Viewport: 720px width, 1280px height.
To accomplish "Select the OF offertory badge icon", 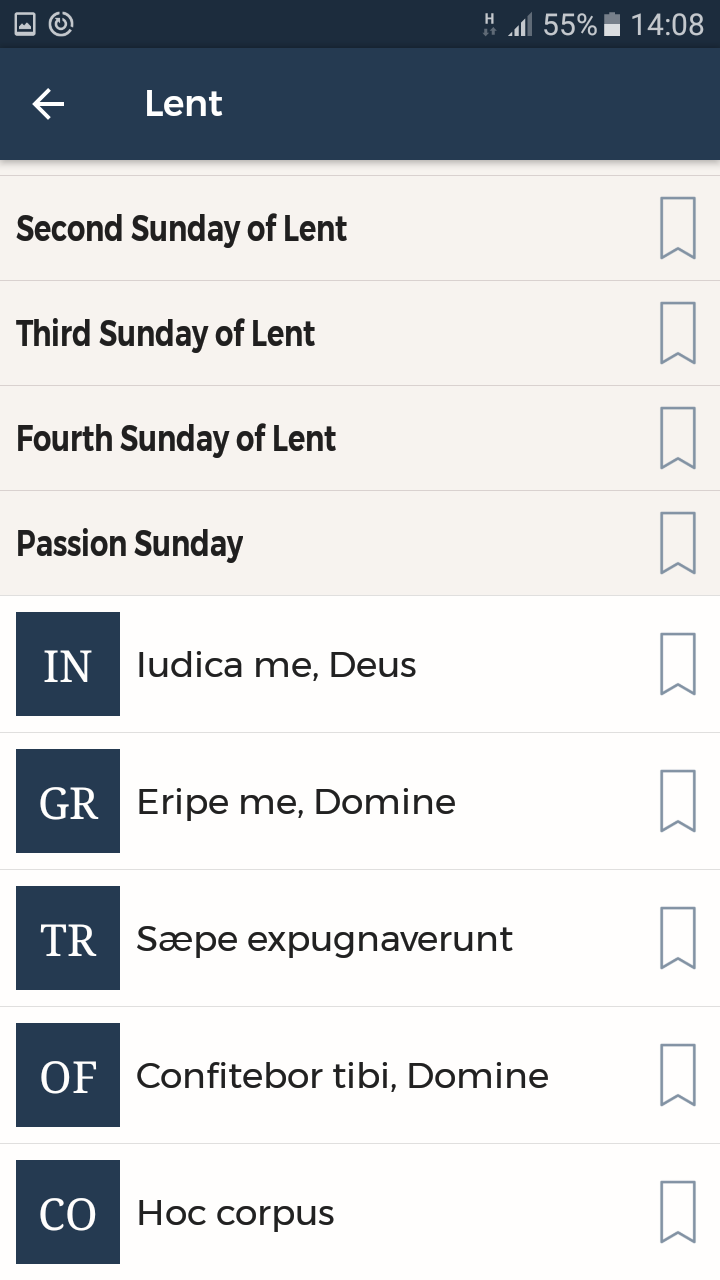I will click(x=68, y=1075).
